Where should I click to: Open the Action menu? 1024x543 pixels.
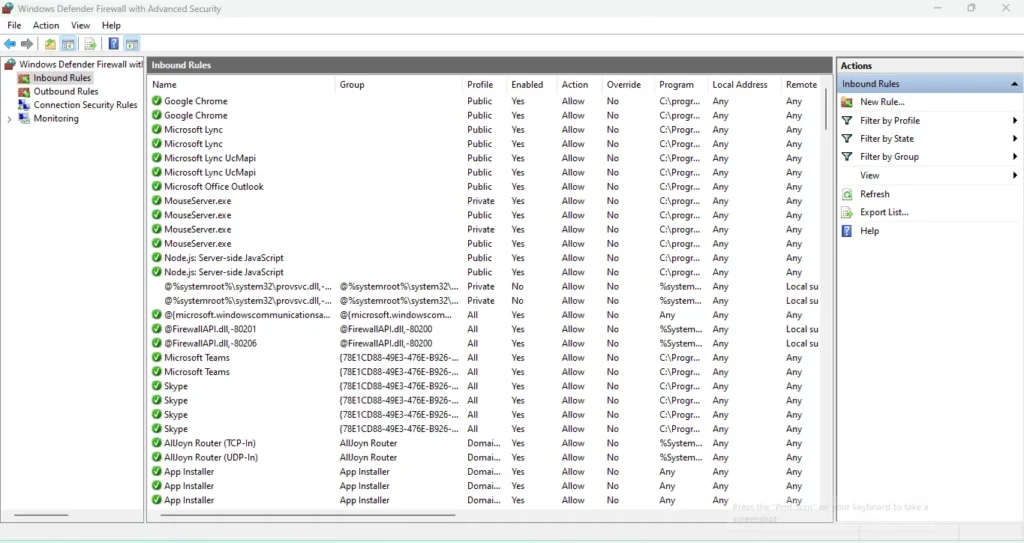pyautogui.click(x=46, y=25)
